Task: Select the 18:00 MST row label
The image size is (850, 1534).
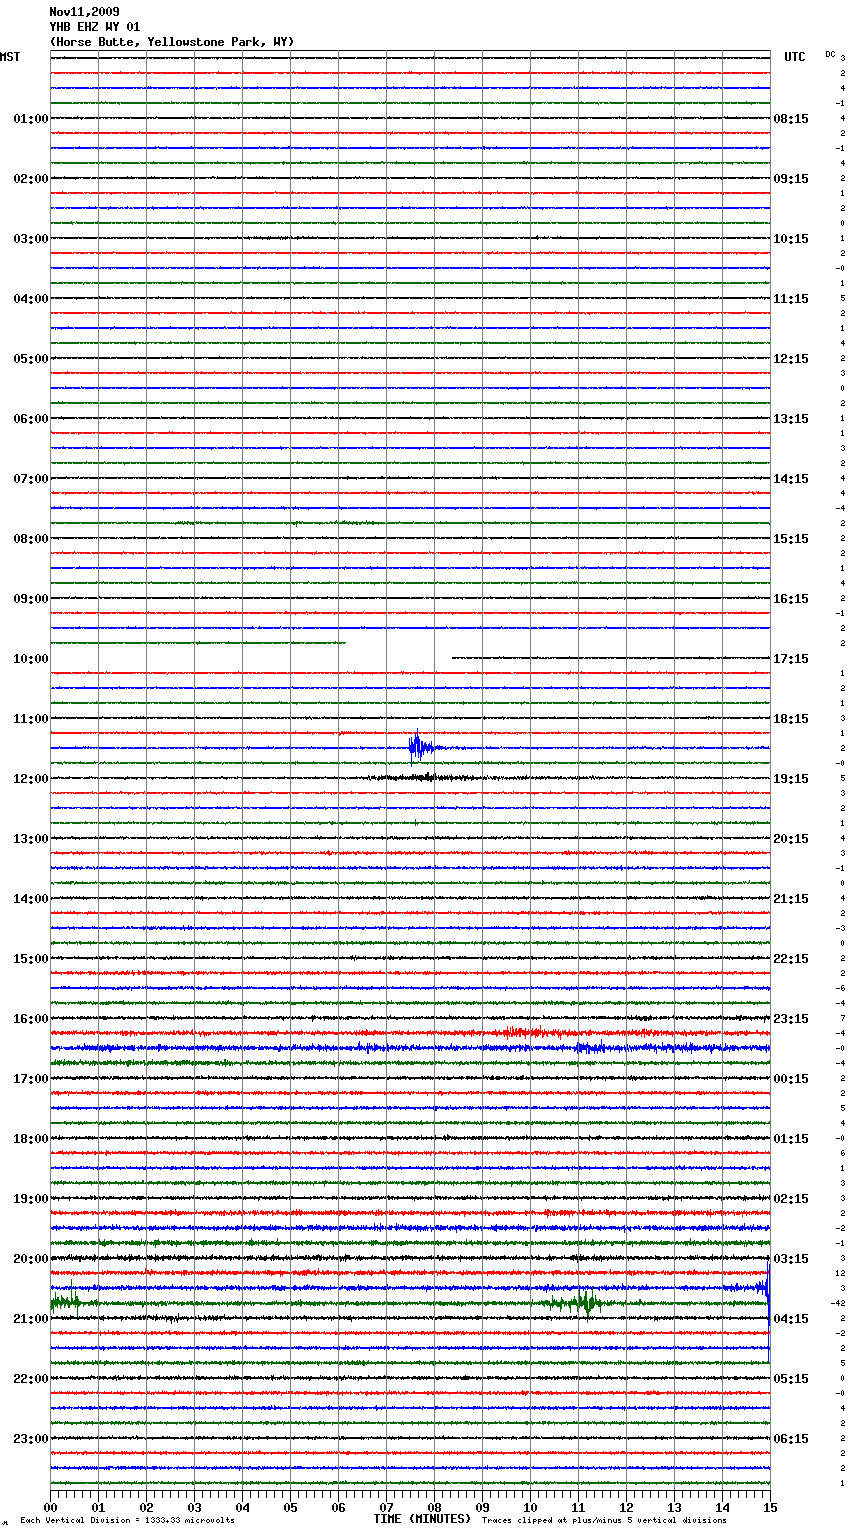Action: pos(31,1139)
